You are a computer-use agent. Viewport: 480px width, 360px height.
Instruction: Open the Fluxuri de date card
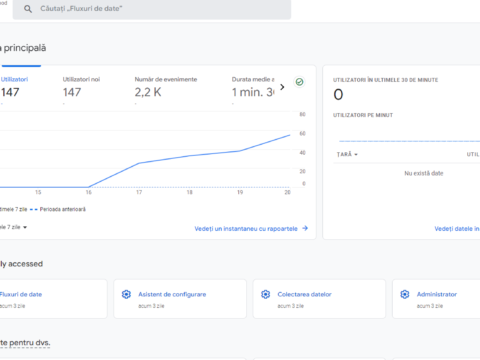pos(53,299)
